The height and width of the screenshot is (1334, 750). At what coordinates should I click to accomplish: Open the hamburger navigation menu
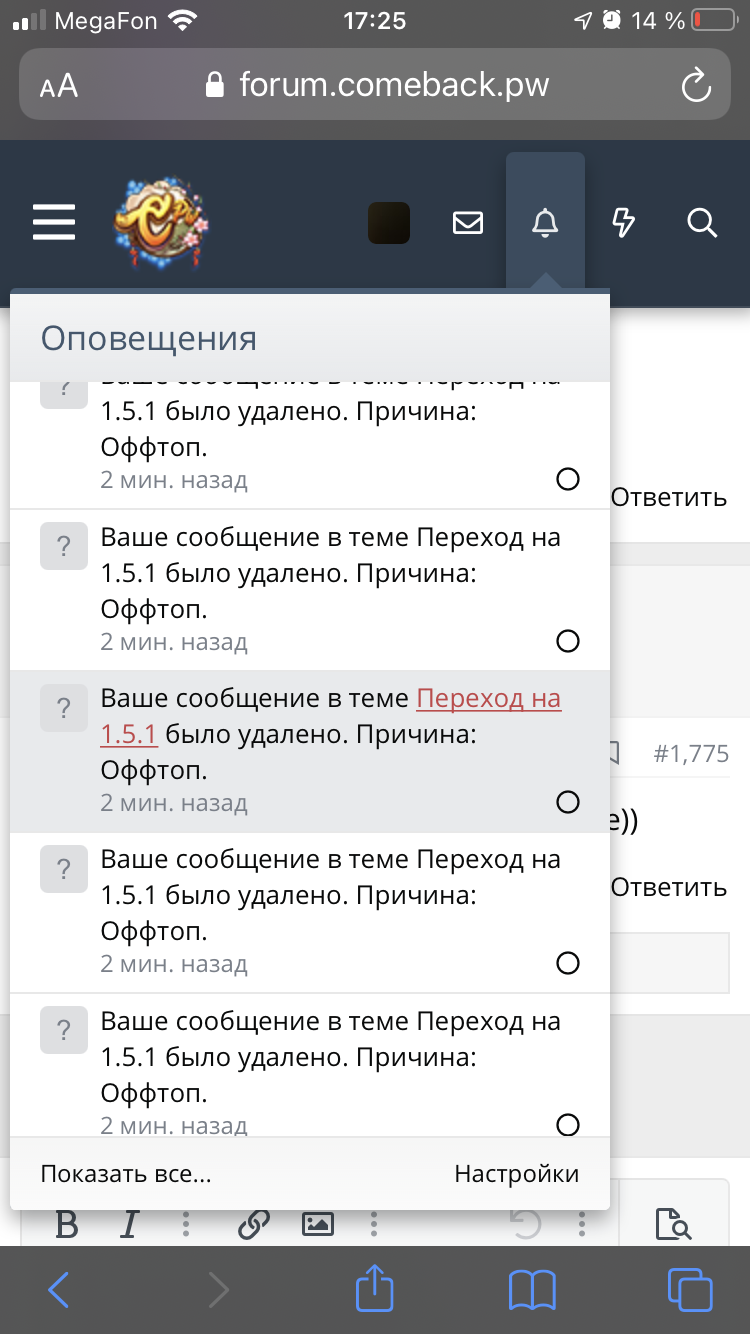(x=54, y=223)
